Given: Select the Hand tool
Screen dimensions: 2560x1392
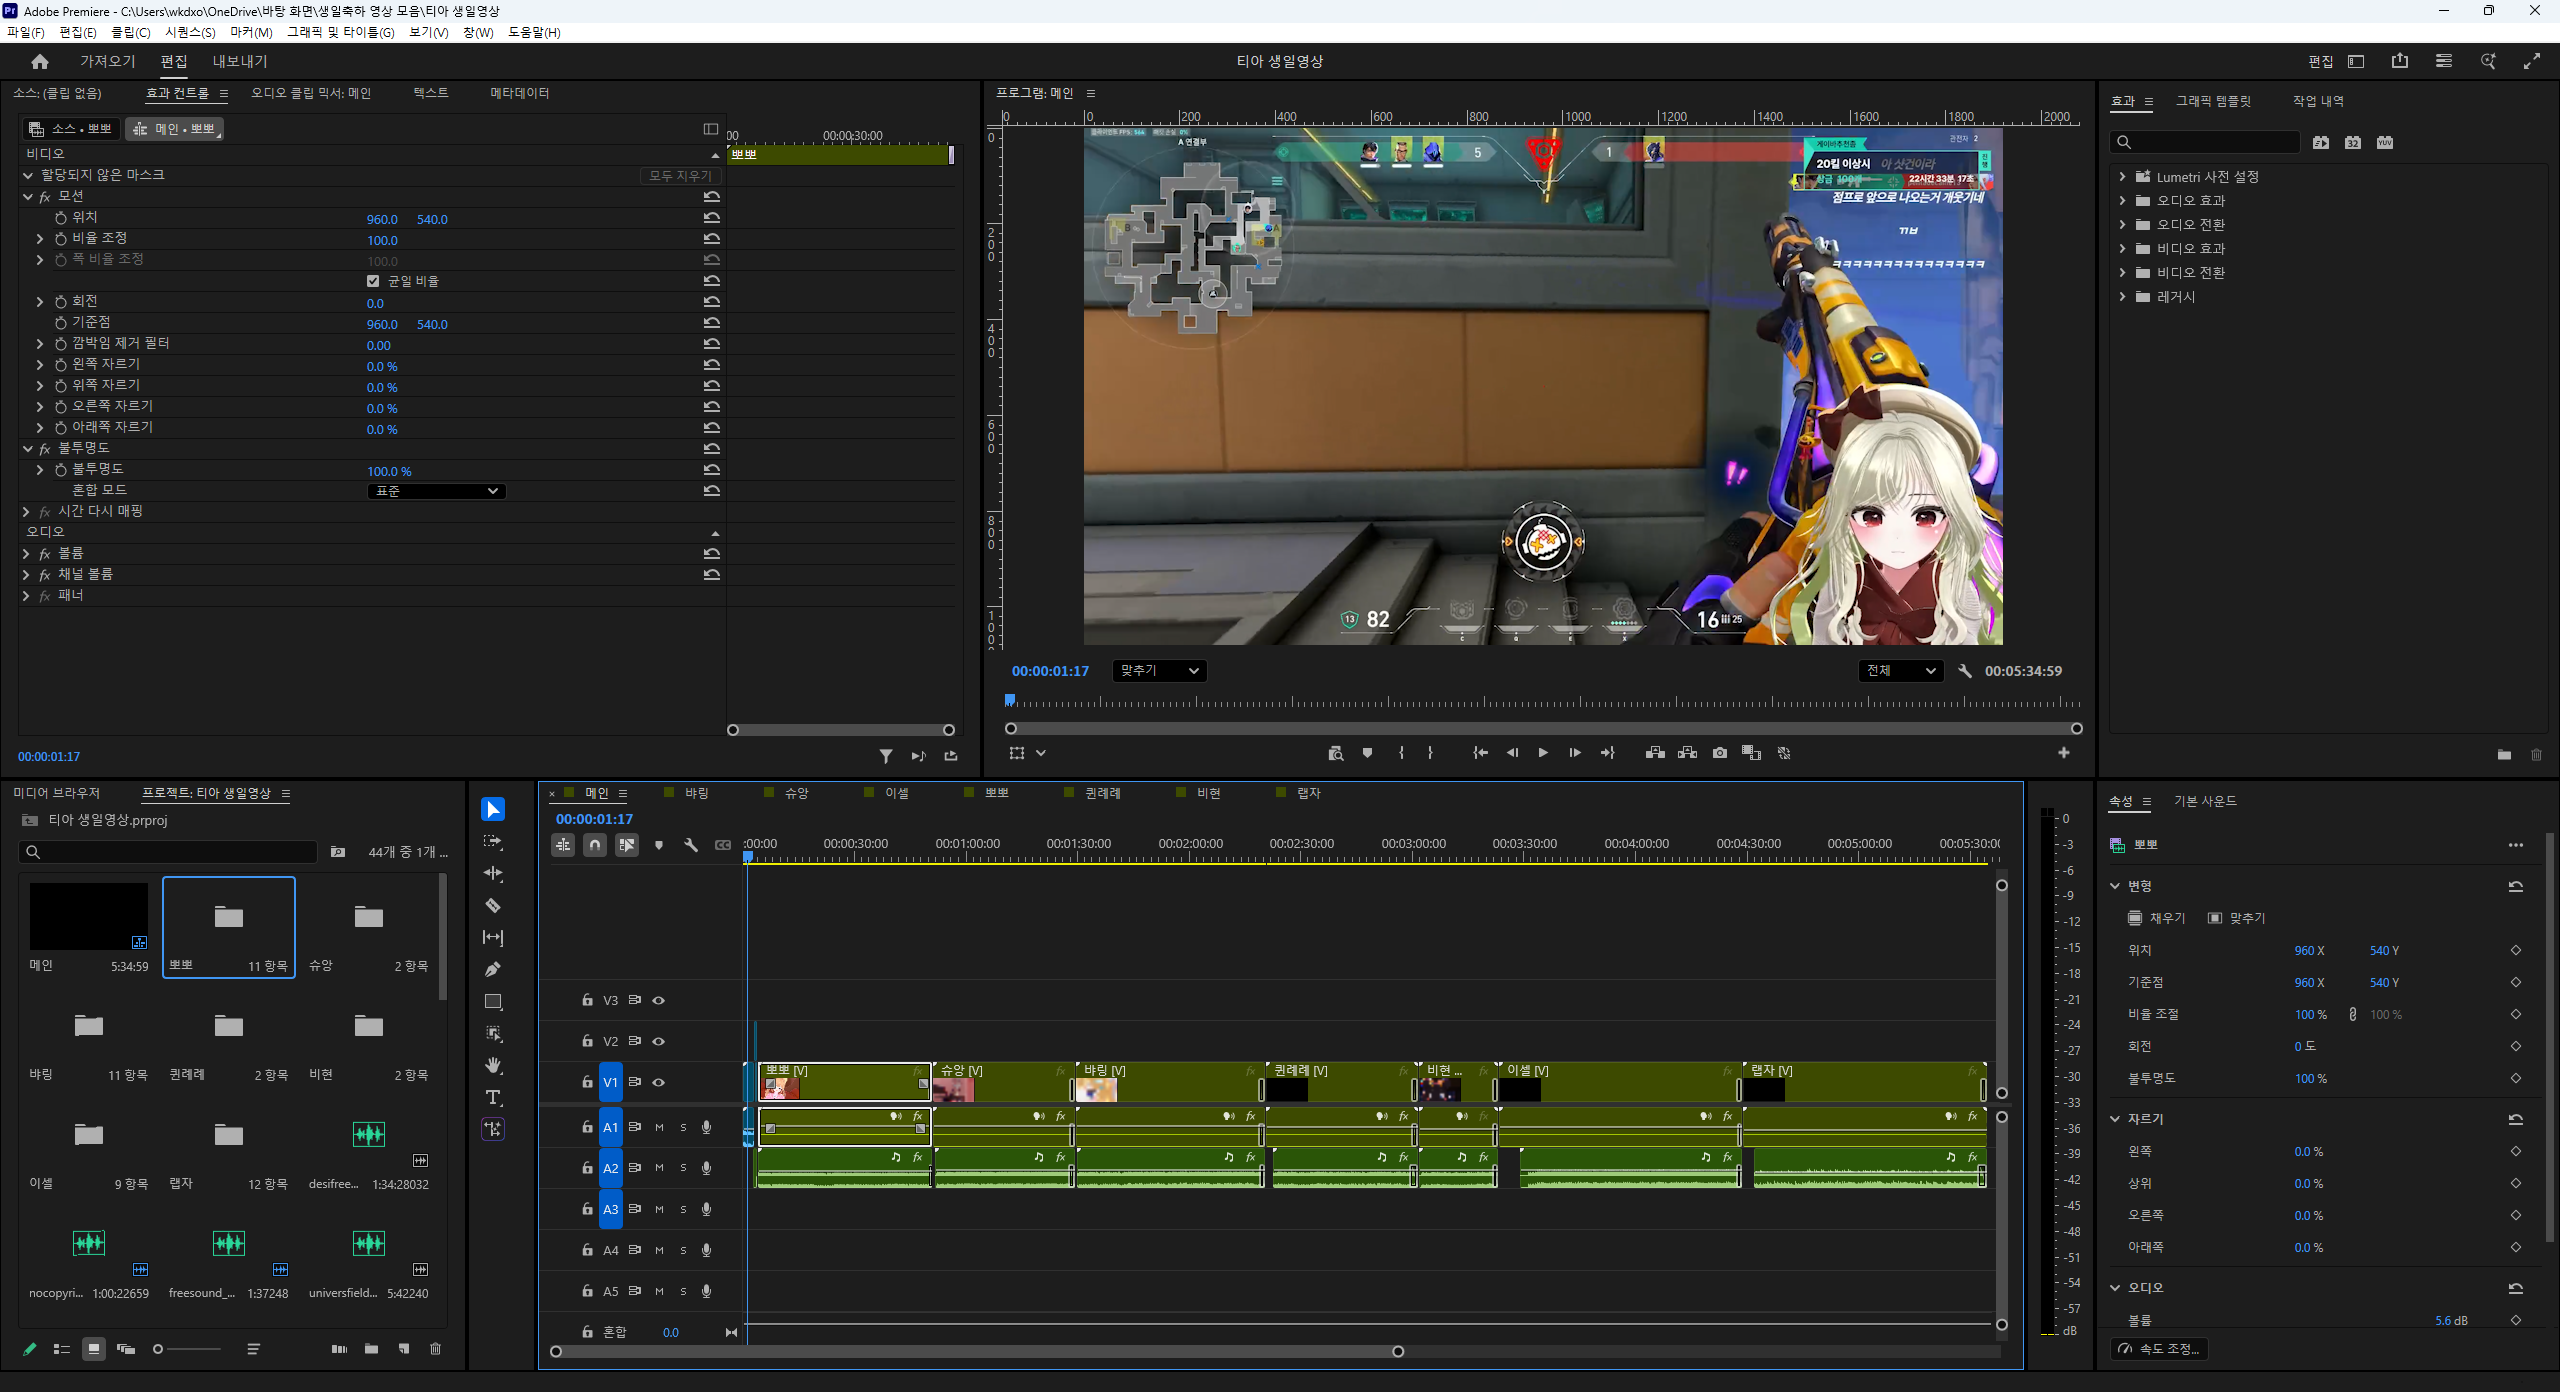Looking at the screenshot, I should coord(493,1065).
